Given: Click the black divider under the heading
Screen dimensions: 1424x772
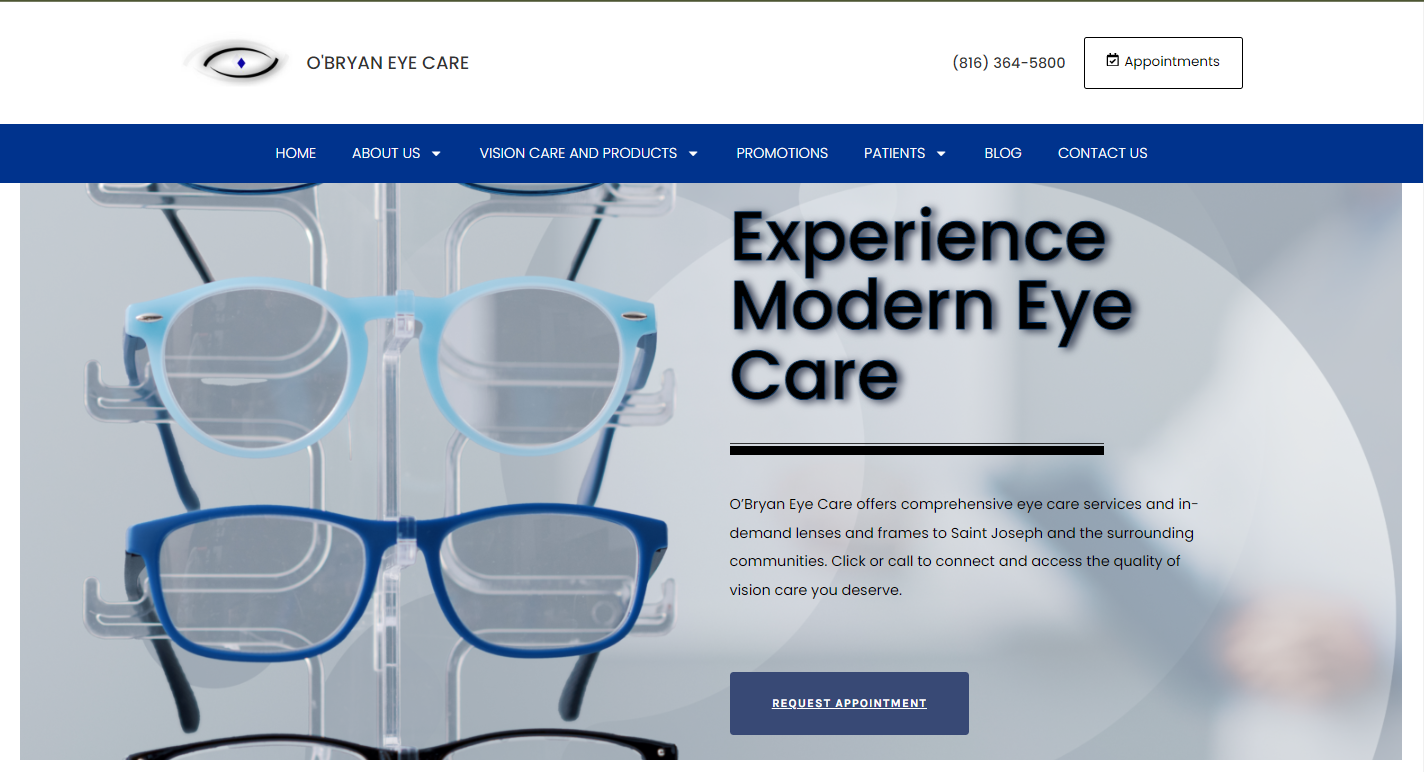Looking at the screenshot, I should 916,450.
